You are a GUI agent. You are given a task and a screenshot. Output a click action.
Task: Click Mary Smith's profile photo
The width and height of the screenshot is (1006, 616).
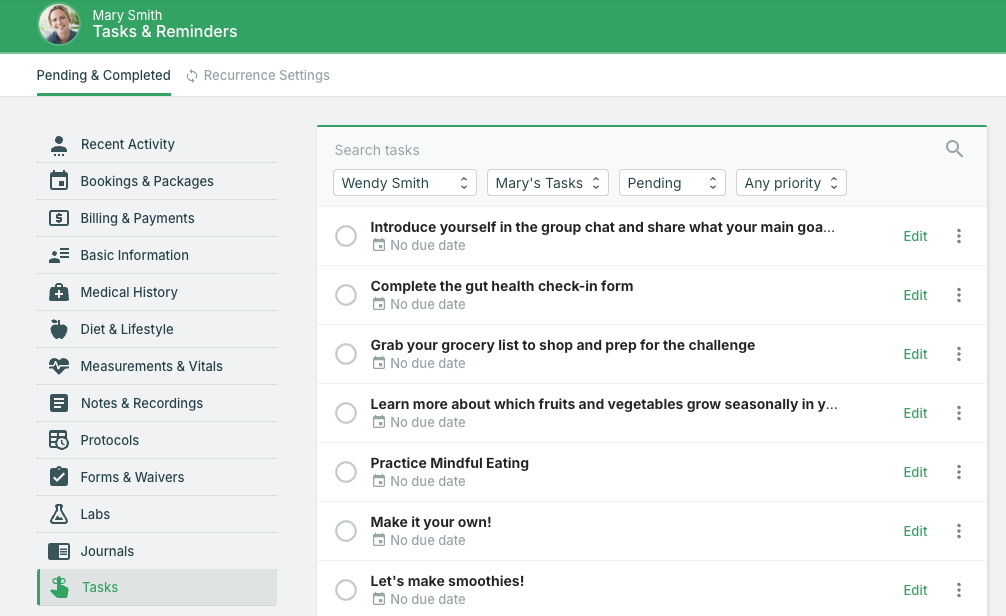pos(59,24)
